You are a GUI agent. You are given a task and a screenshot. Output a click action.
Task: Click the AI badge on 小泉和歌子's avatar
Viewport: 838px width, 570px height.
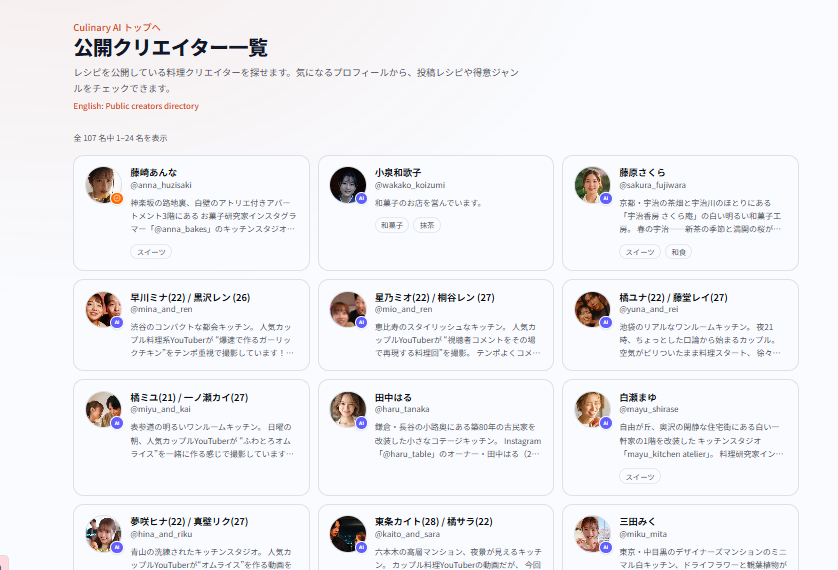361,198
